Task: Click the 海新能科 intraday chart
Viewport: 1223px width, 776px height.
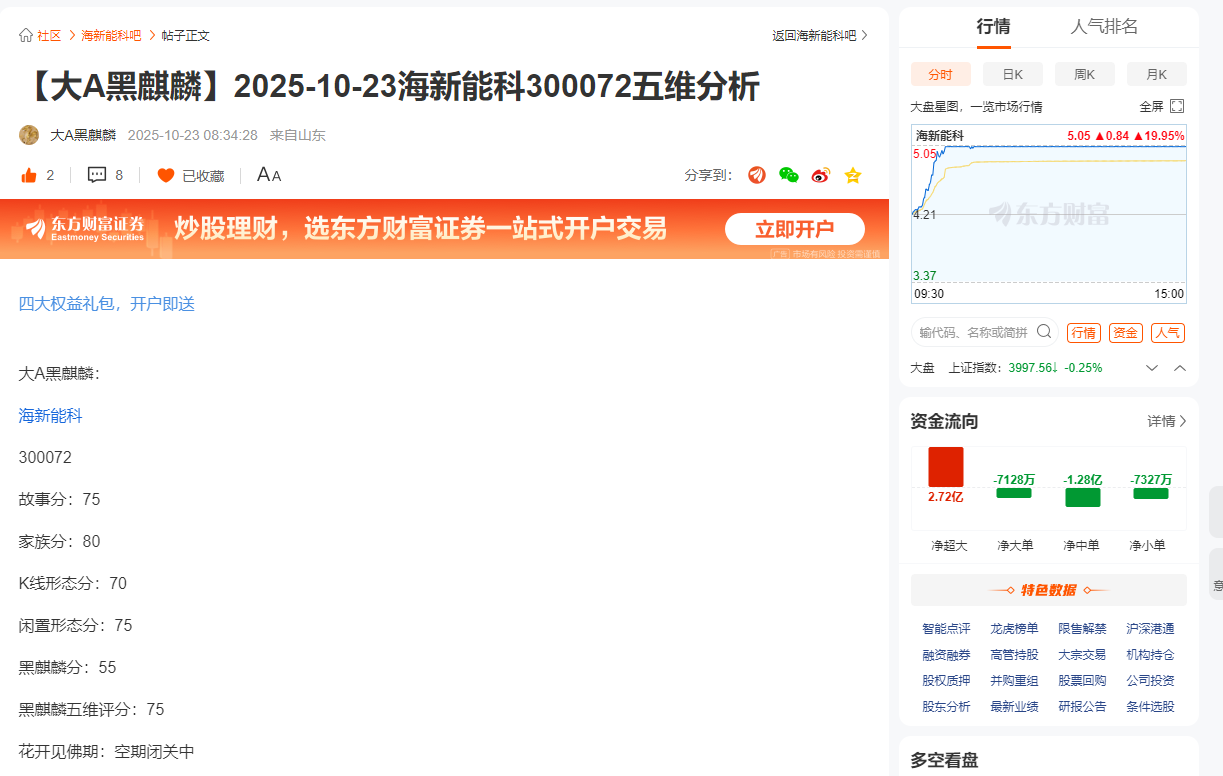Action: point(1049,214)
